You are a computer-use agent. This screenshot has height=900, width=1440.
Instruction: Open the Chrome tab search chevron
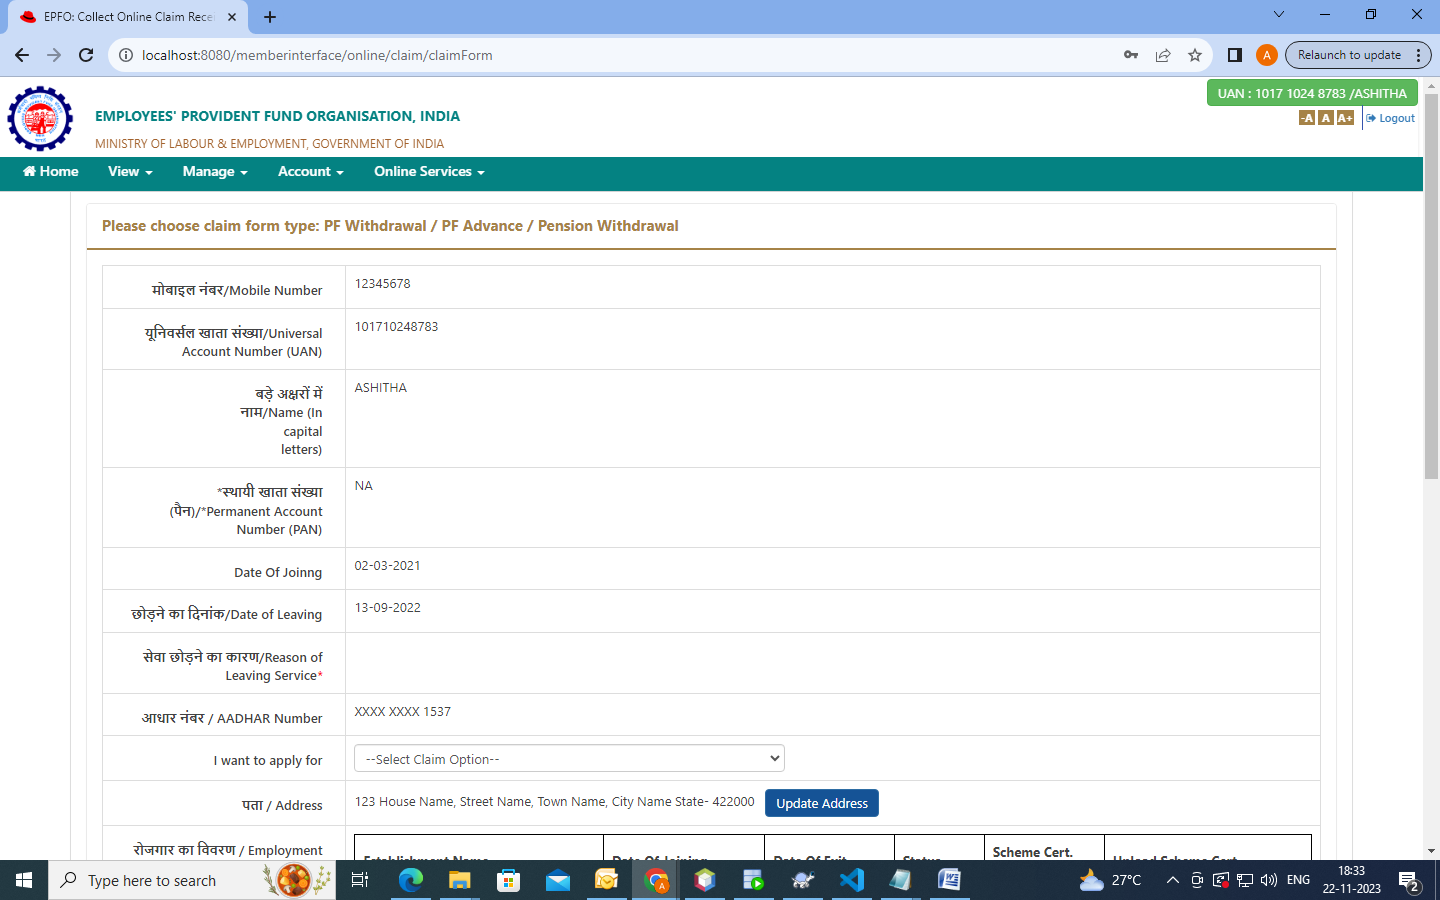point(1279,15)
